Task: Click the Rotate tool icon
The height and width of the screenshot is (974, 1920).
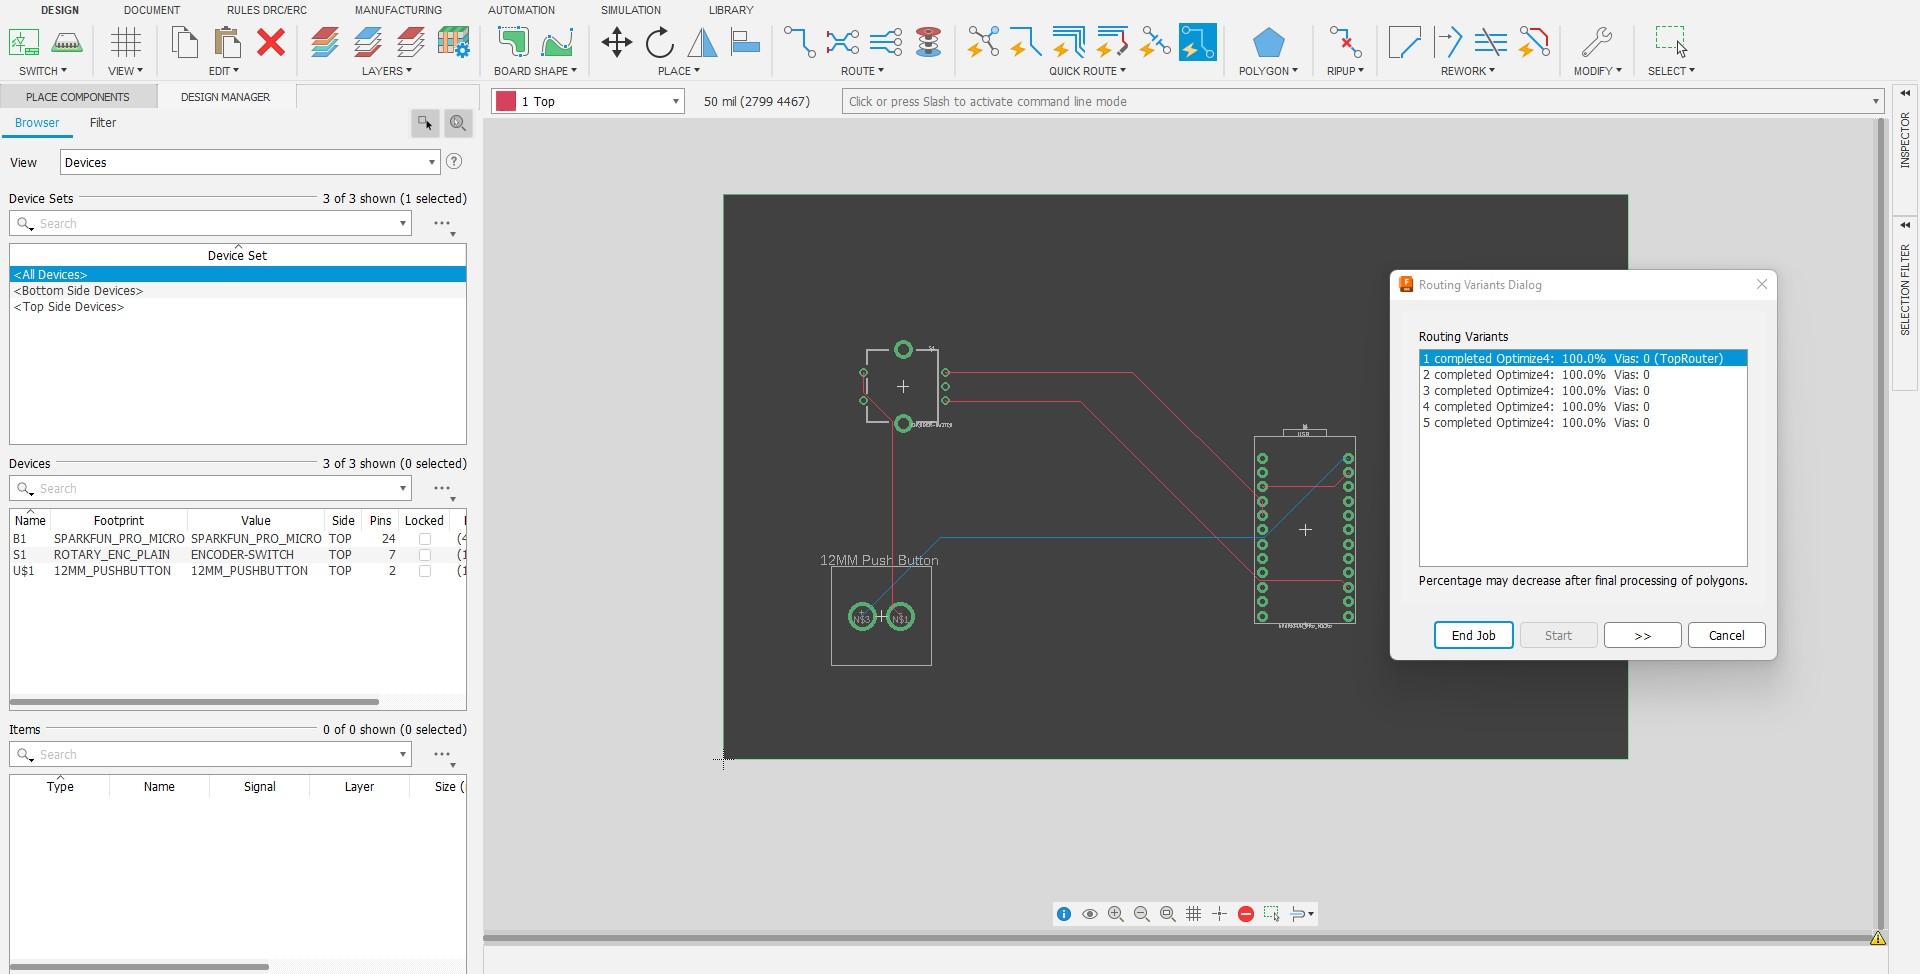Action: pos(660,43)
